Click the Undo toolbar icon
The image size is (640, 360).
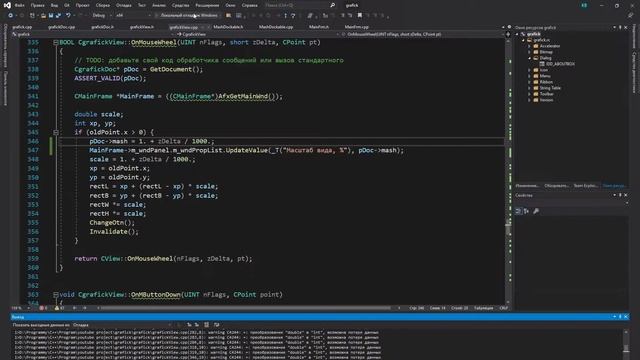pos(68,16)
